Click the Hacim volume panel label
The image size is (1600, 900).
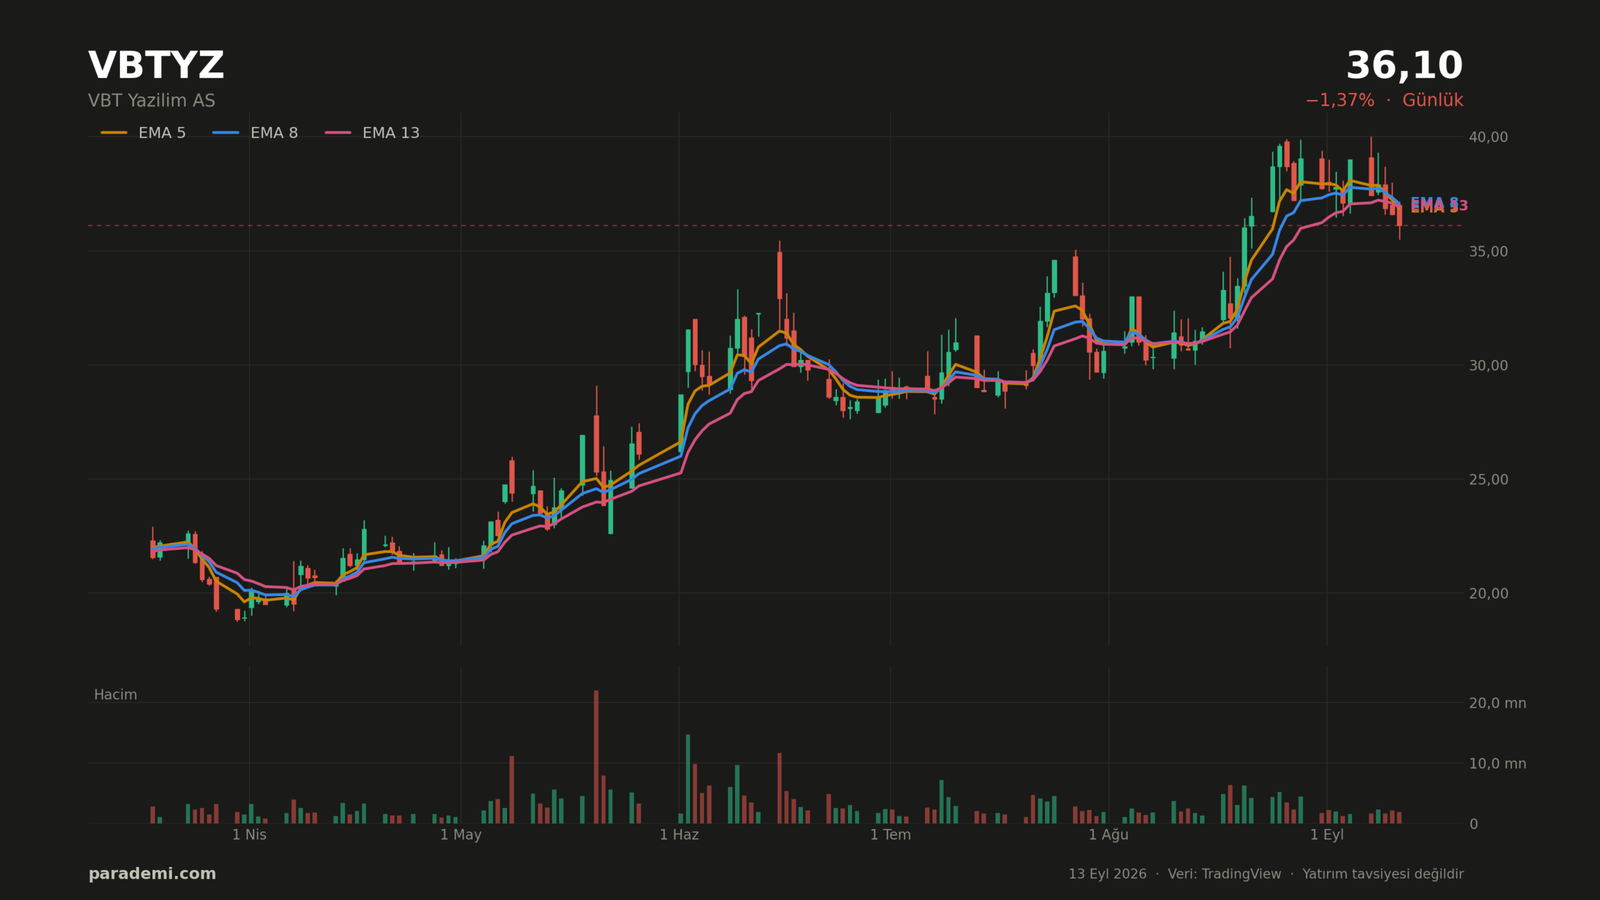pyautogui.click(x=115, y=695)
